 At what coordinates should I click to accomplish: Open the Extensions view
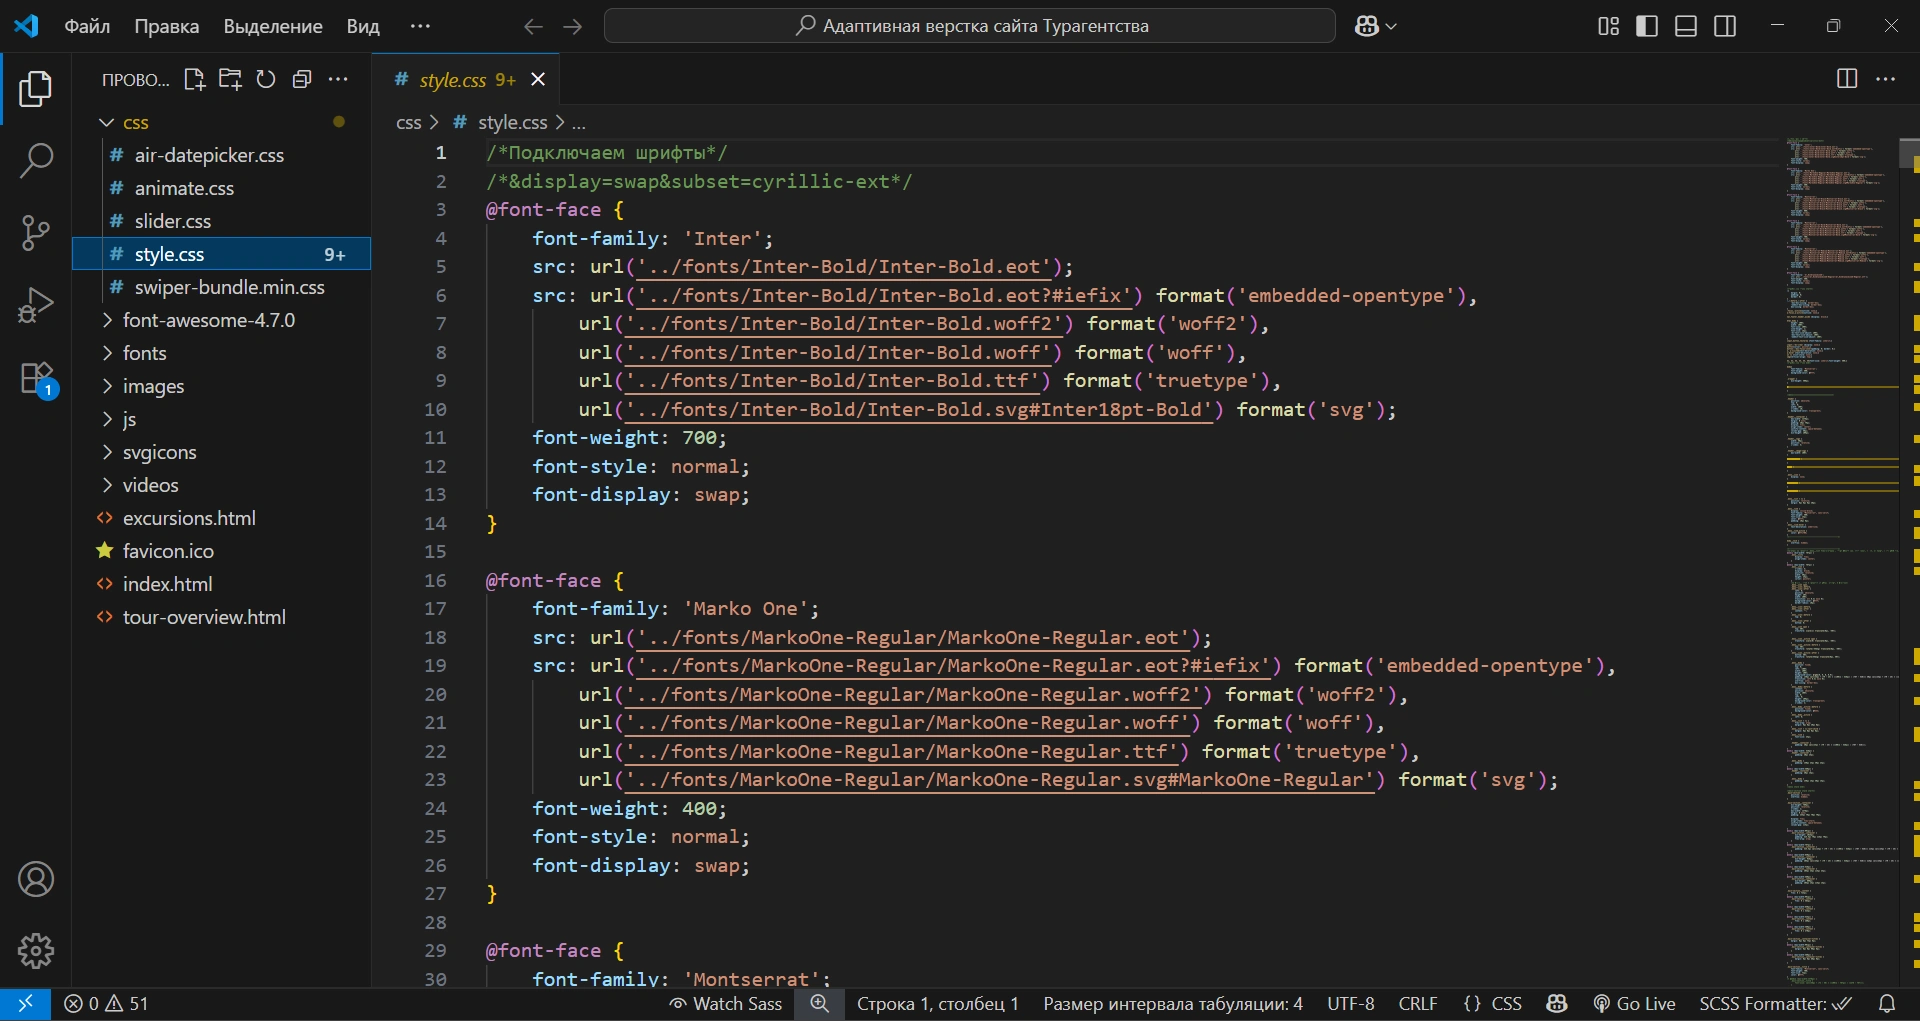pos(38,380)
